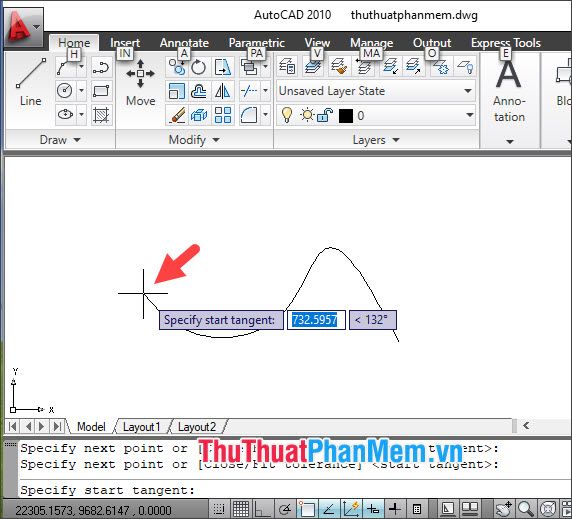Viewport: 572px width, 519px height.
Task: Select the Rotate tool
Action: [x=199, y=67]
